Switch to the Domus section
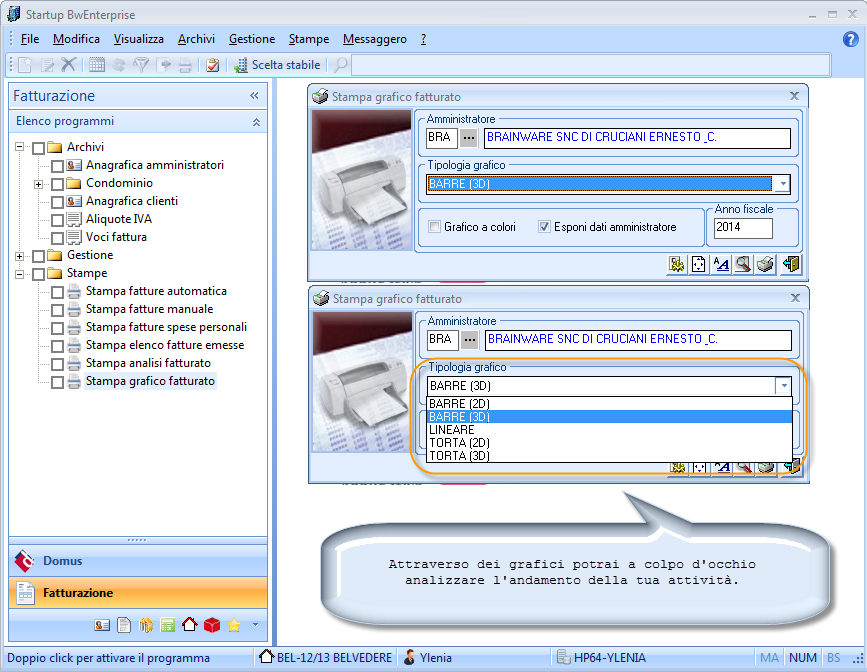The height and width of the screenshot is (672, 867). 63,561
